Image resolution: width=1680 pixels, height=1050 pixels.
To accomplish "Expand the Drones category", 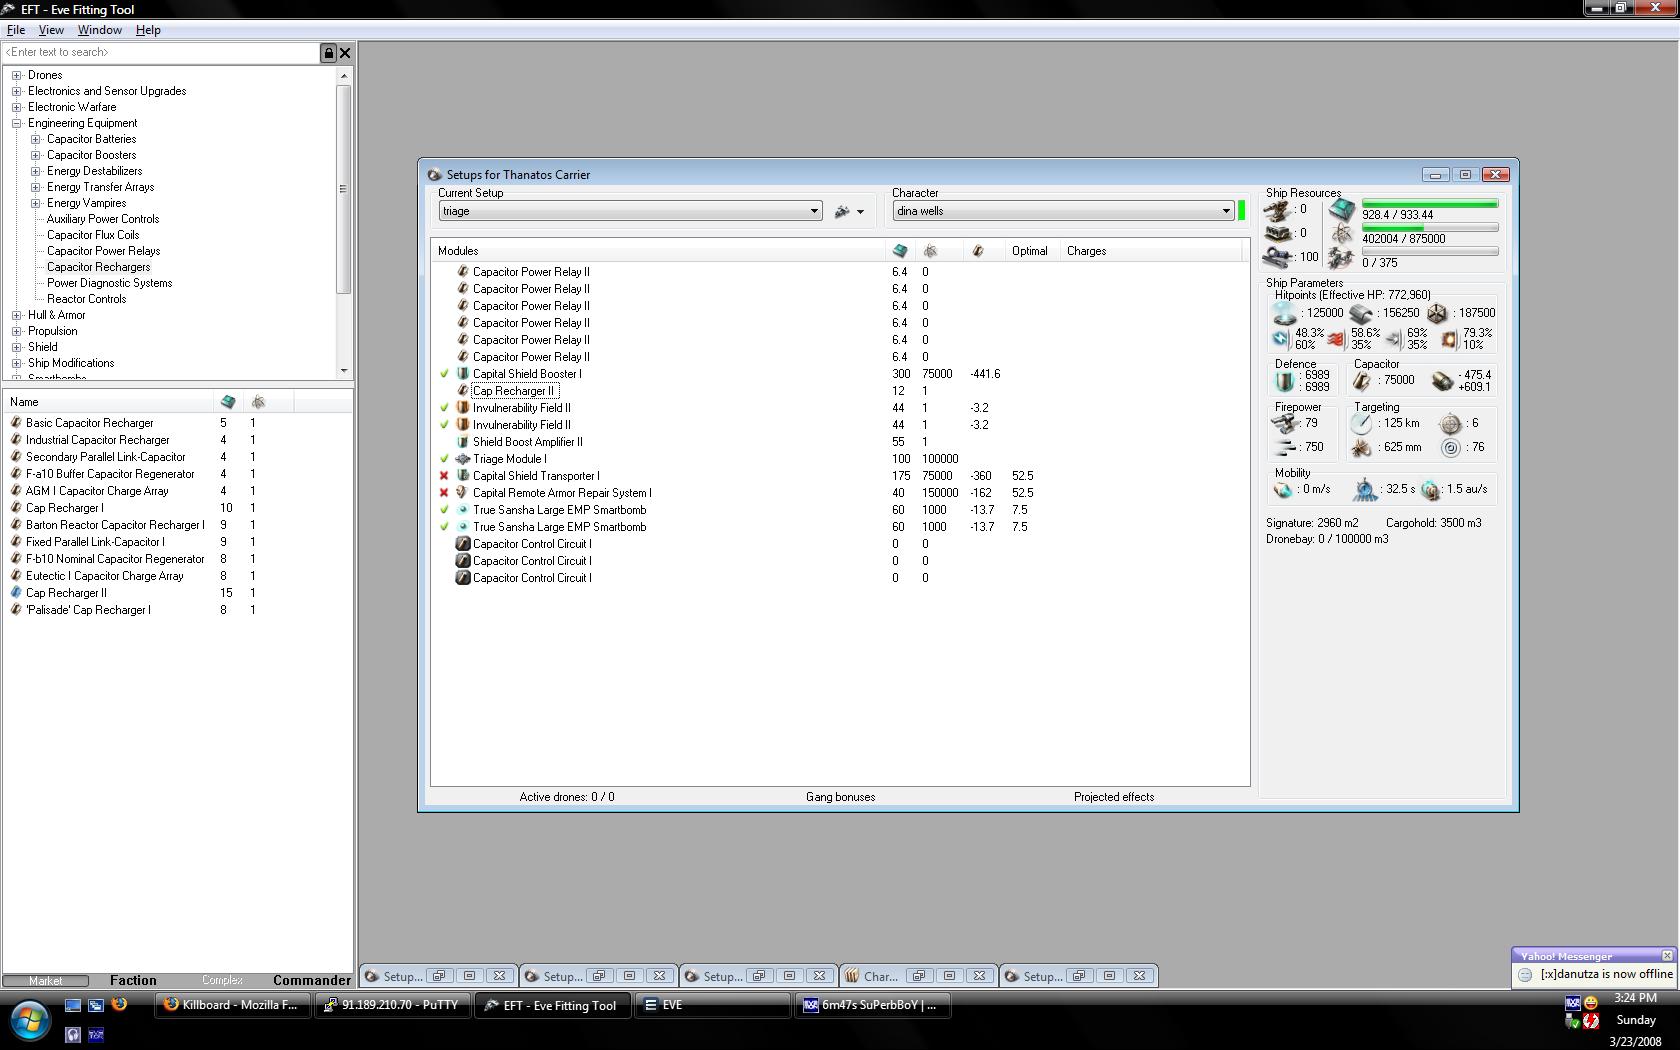I will tap(16, 75).
